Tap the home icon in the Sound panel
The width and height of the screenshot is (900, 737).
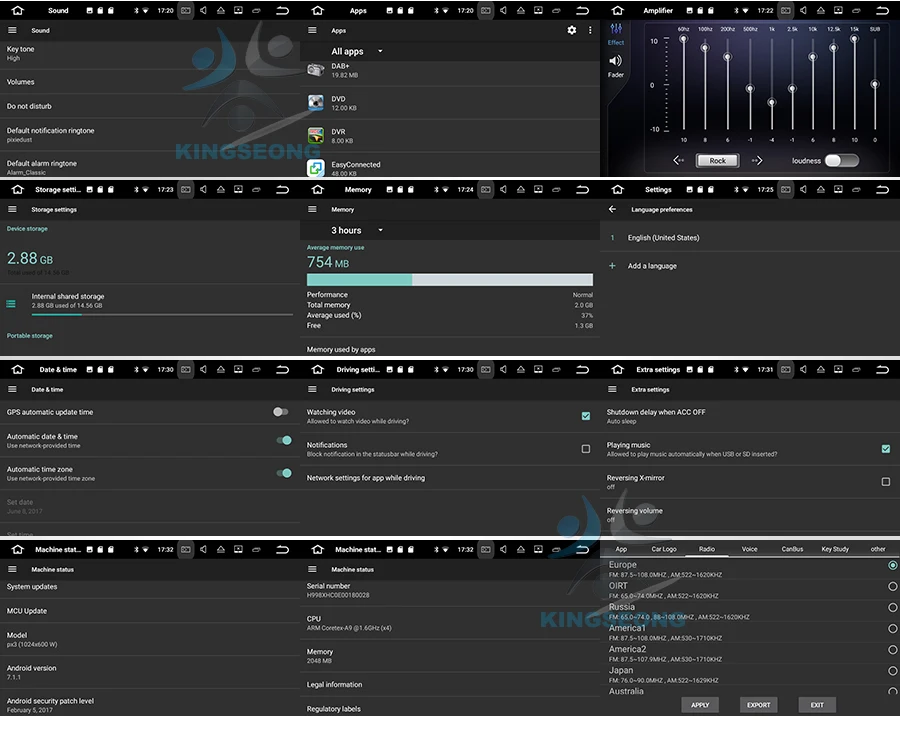[x=18, y=10]
